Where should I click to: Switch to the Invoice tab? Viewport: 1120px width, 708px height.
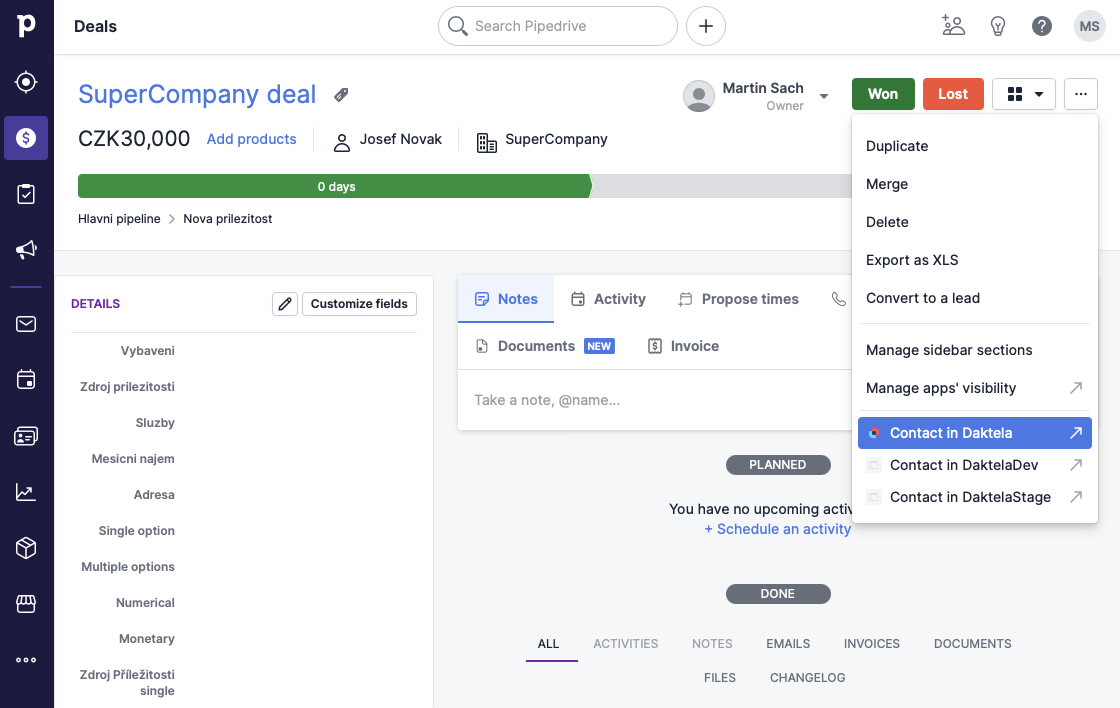[683, 345]
